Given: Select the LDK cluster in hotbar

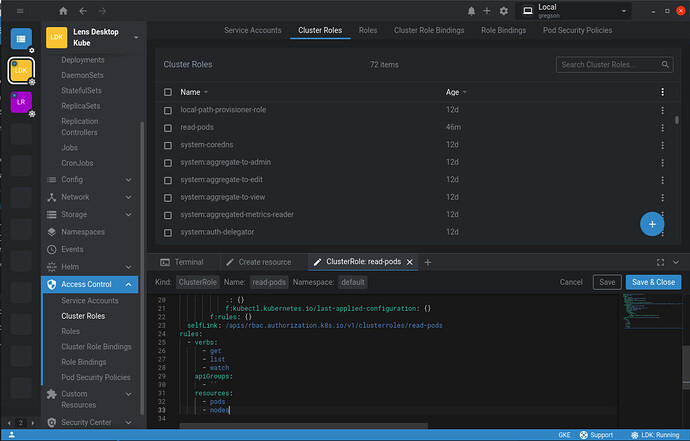Looking at the screenshot, I should tap(21, 71).
